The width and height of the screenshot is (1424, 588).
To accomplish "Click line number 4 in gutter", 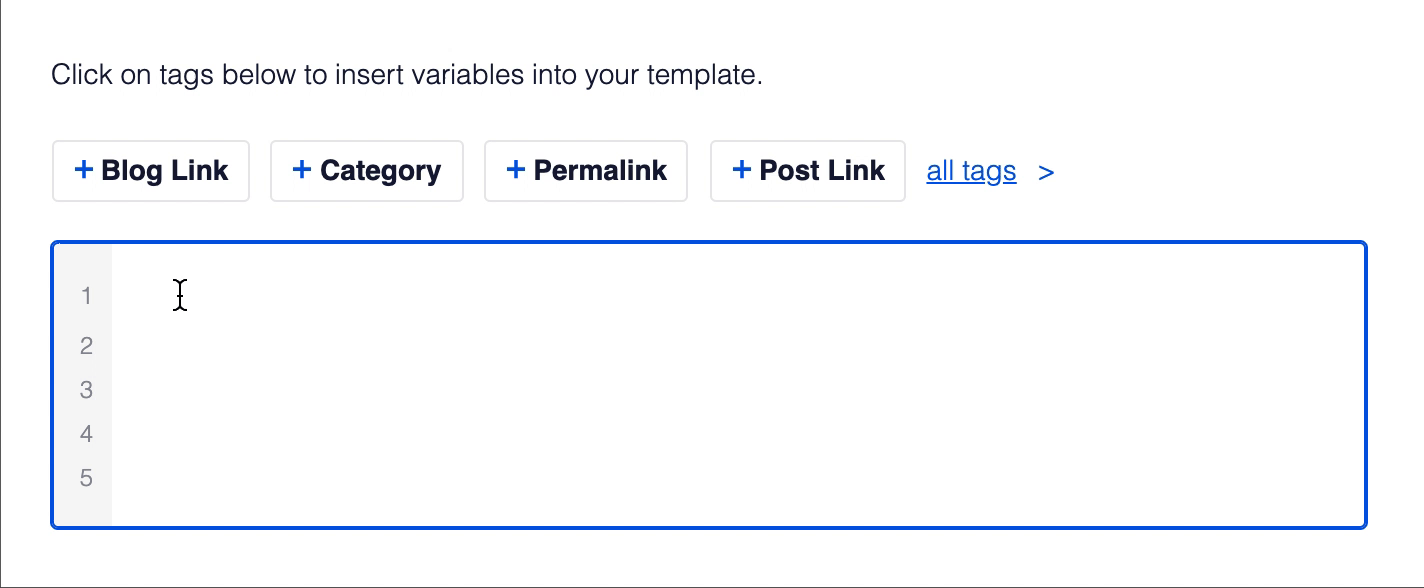I will [86, 434].
